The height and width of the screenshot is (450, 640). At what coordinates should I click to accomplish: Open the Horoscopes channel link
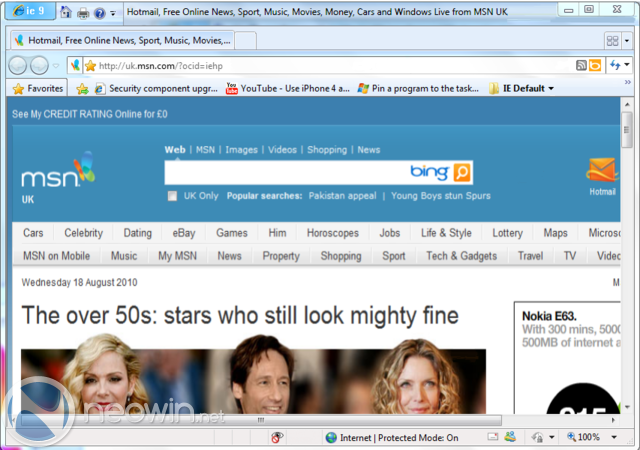pos(333,233)
